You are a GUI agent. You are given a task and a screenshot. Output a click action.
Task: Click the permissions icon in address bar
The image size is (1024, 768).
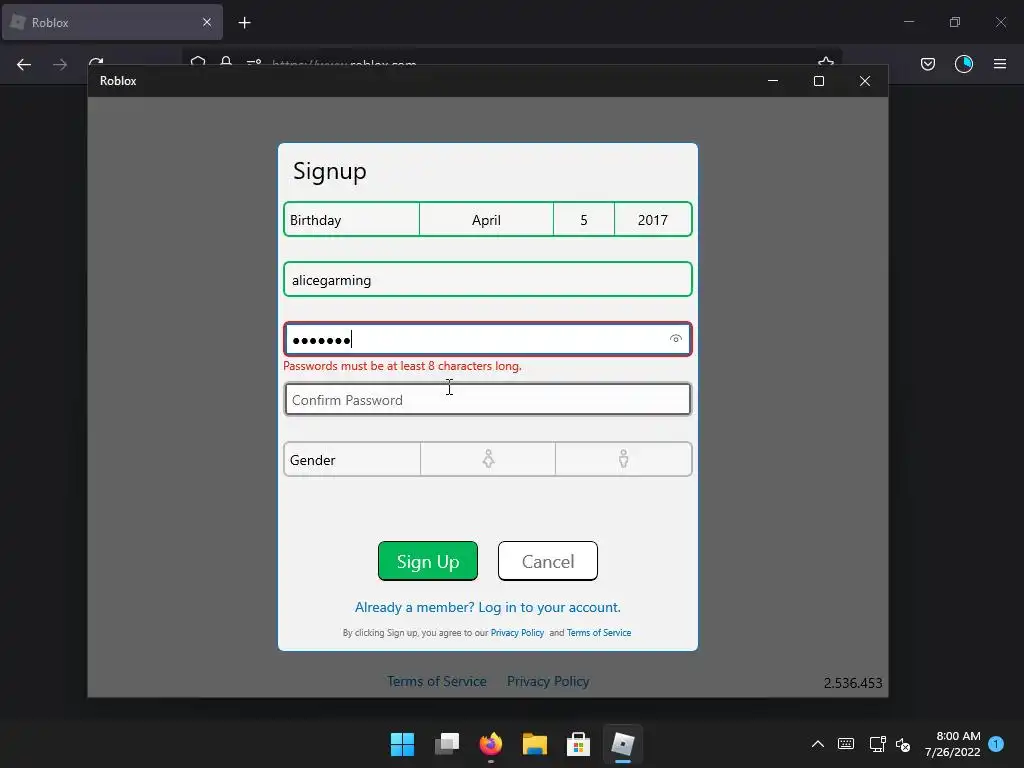pyautogui.click(x=254, y=63)
